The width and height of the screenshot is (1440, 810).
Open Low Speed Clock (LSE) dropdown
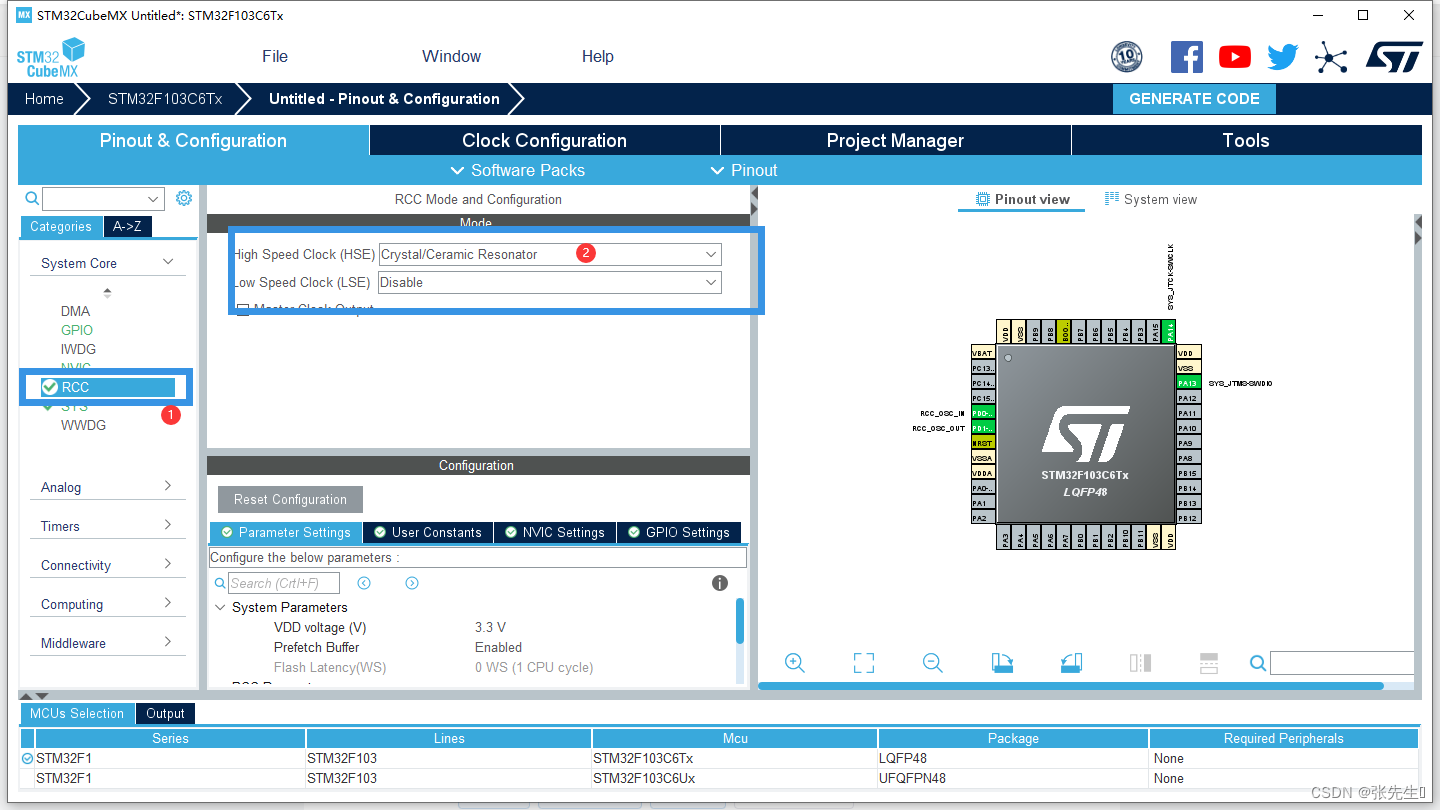pyautogui.click(x=550, y=282)
